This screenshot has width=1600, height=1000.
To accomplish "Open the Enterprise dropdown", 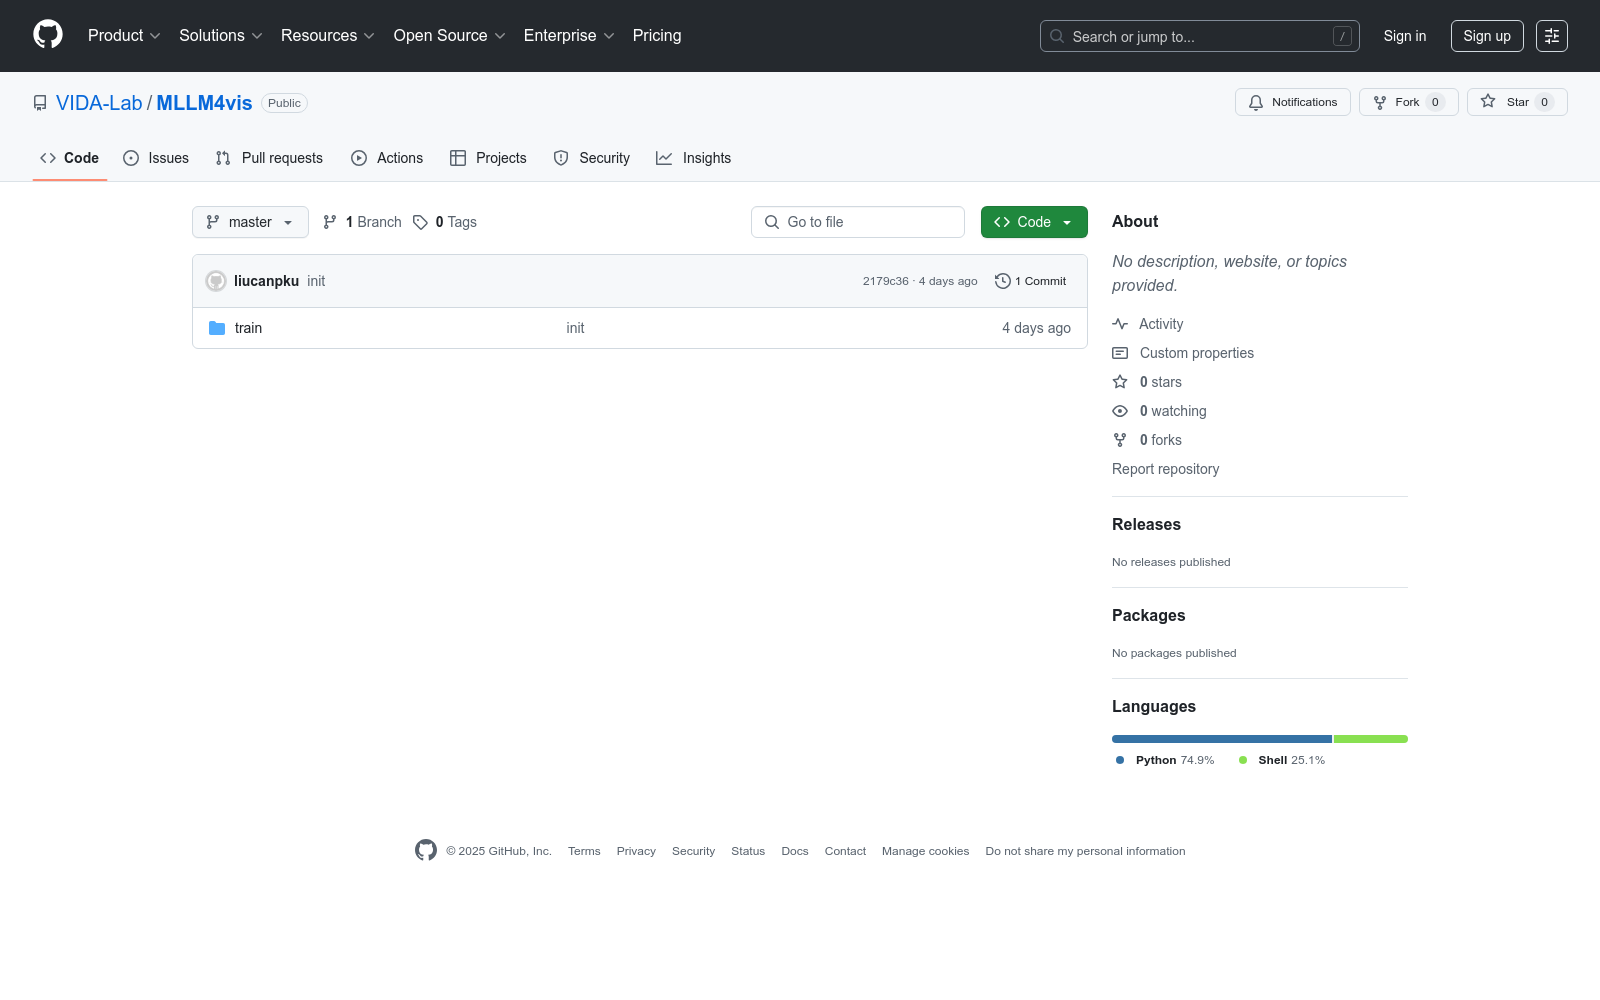I will coord(569,36).
